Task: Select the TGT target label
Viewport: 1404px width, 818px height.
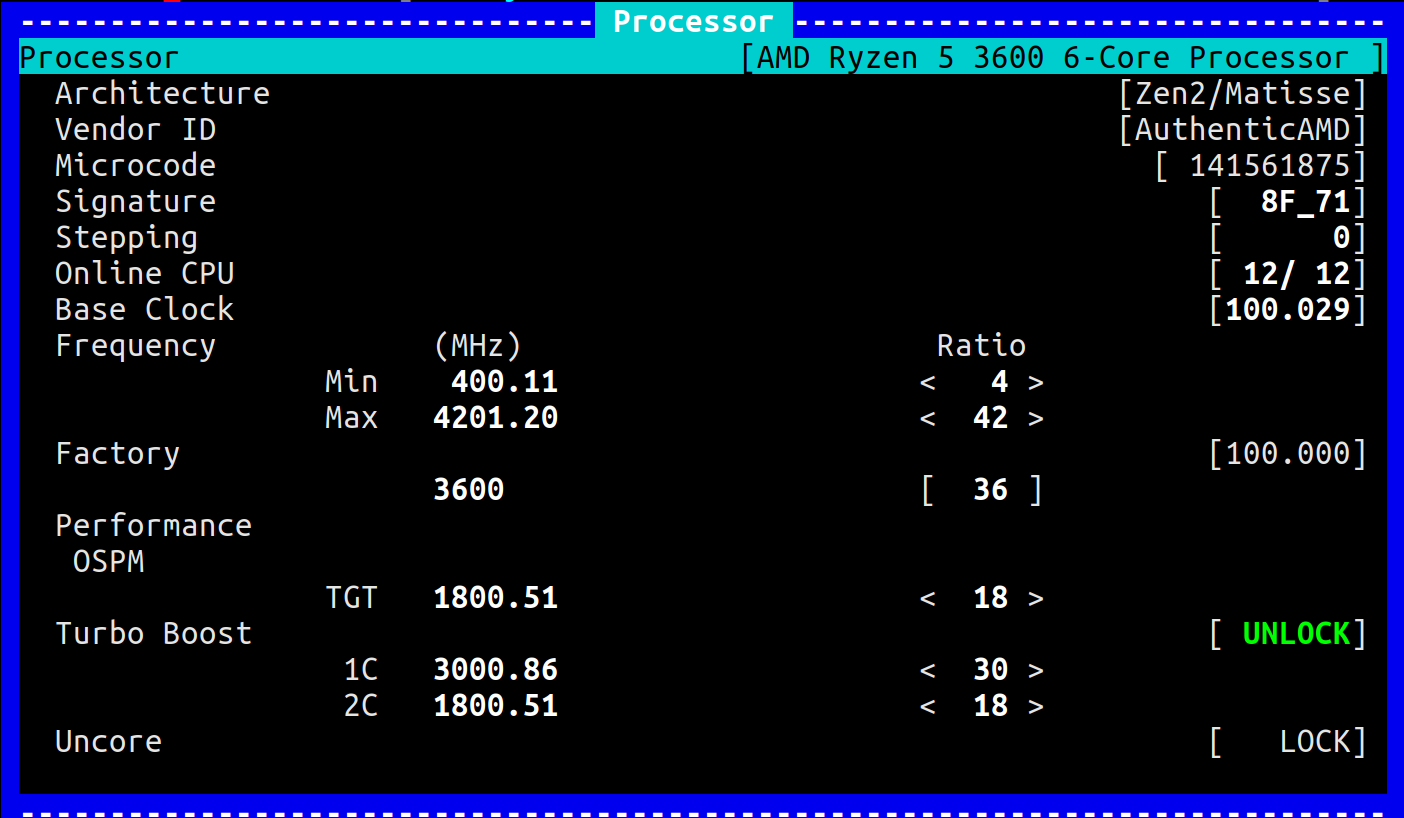Action: [351, 598]
